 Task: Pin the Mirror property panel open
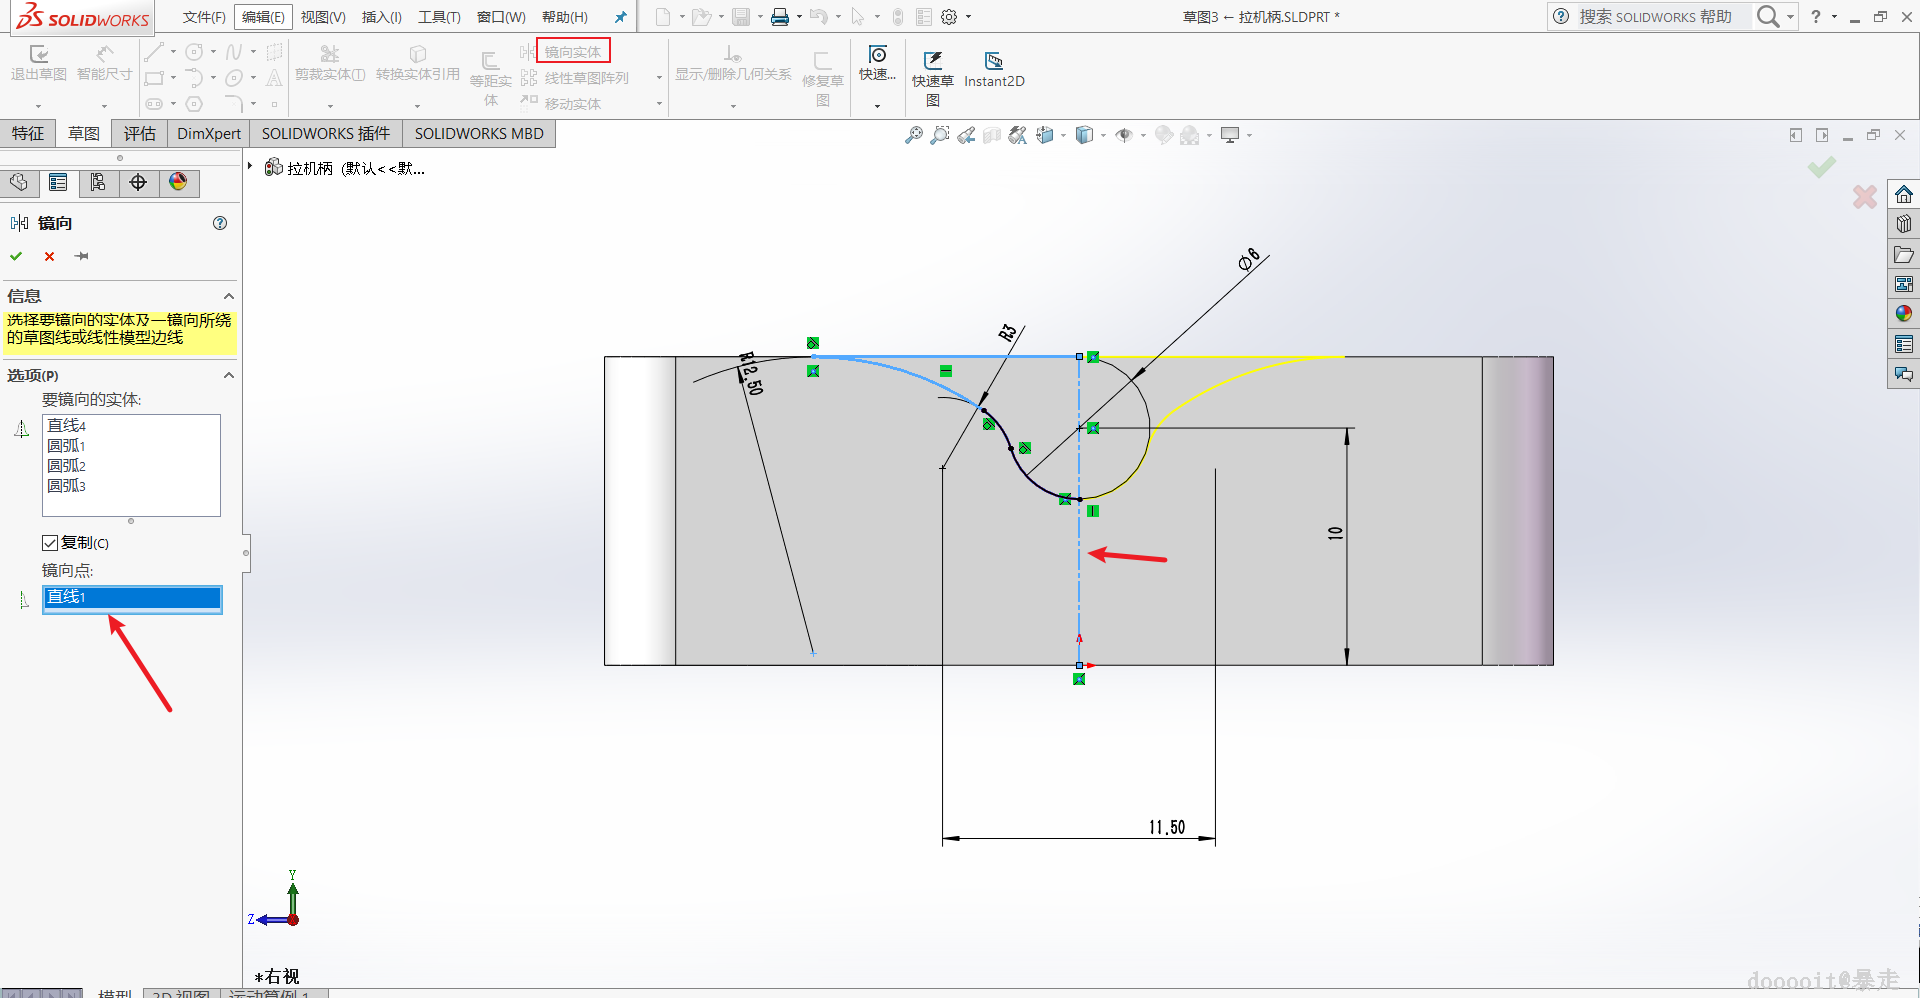click(x=82, y=256)
